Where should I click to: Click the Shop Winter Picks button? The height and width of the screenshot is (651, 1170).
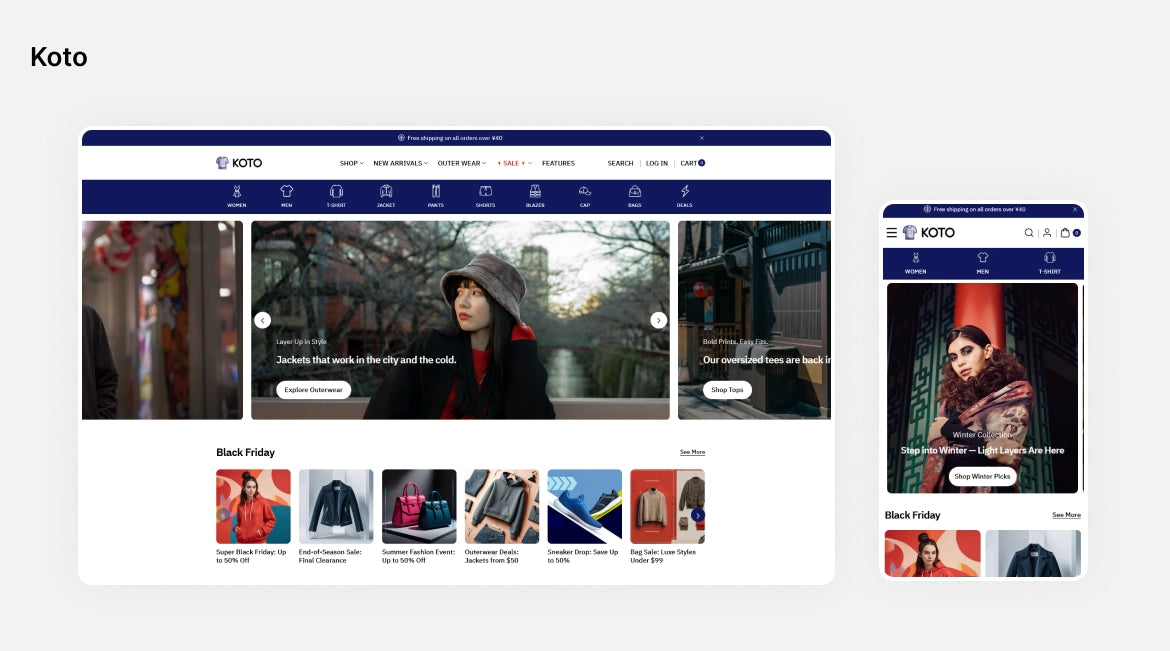coord(982,477)
